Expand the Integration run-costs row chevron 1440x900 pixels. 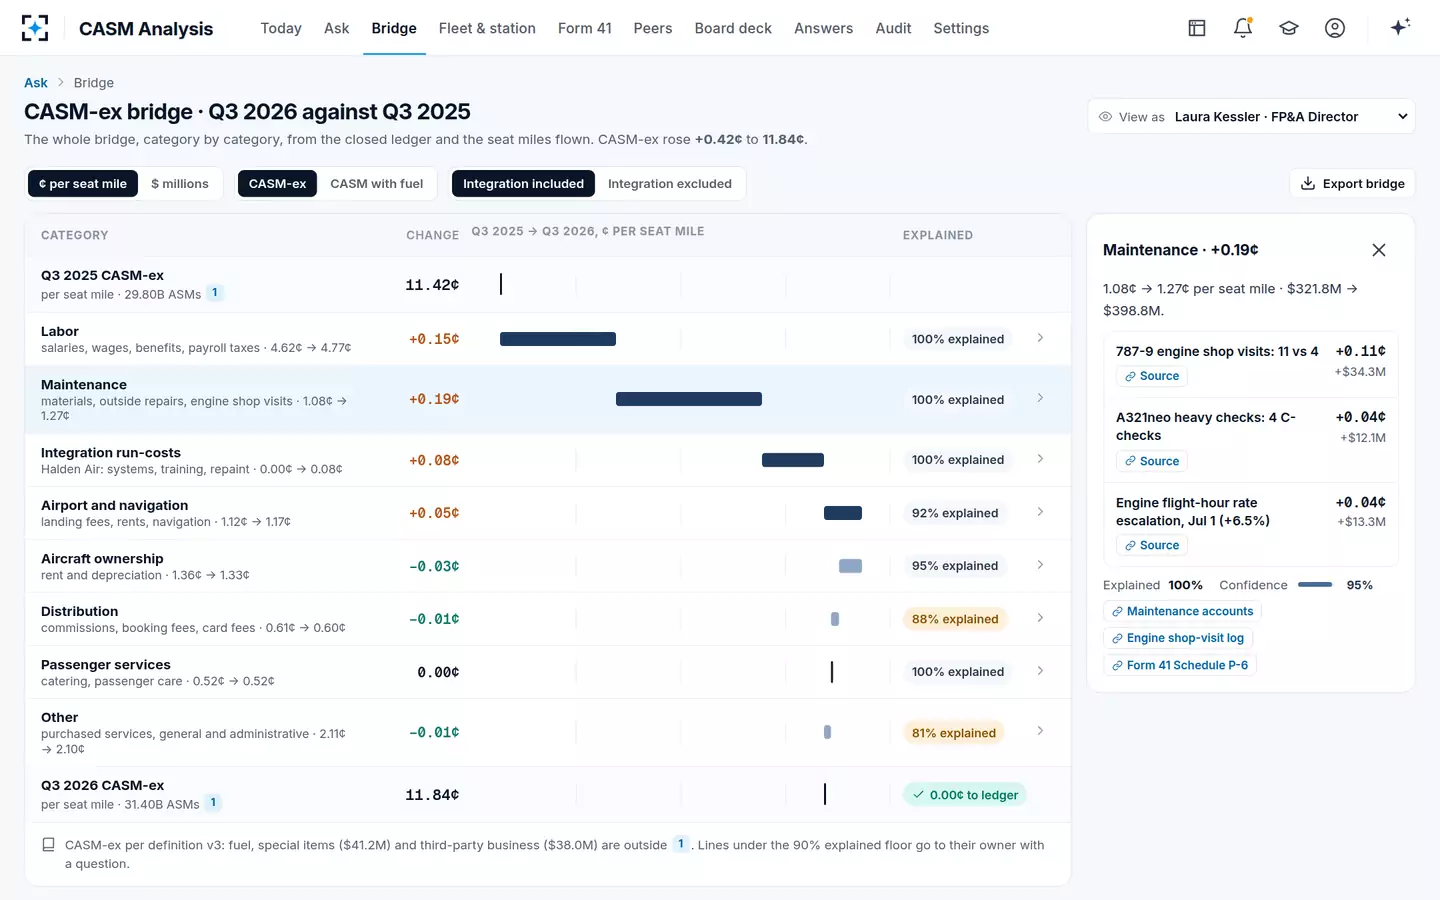1040,459
